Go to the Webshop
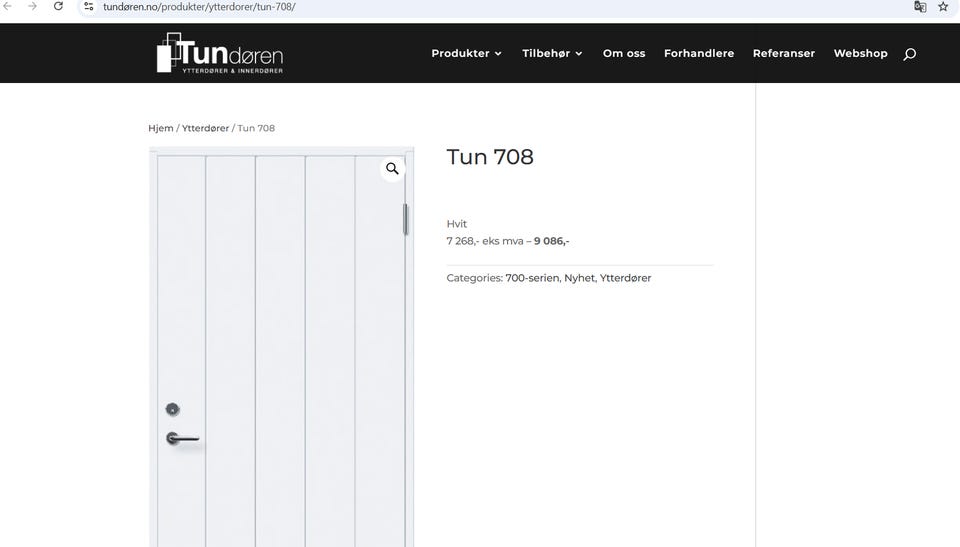 [860, 53]
